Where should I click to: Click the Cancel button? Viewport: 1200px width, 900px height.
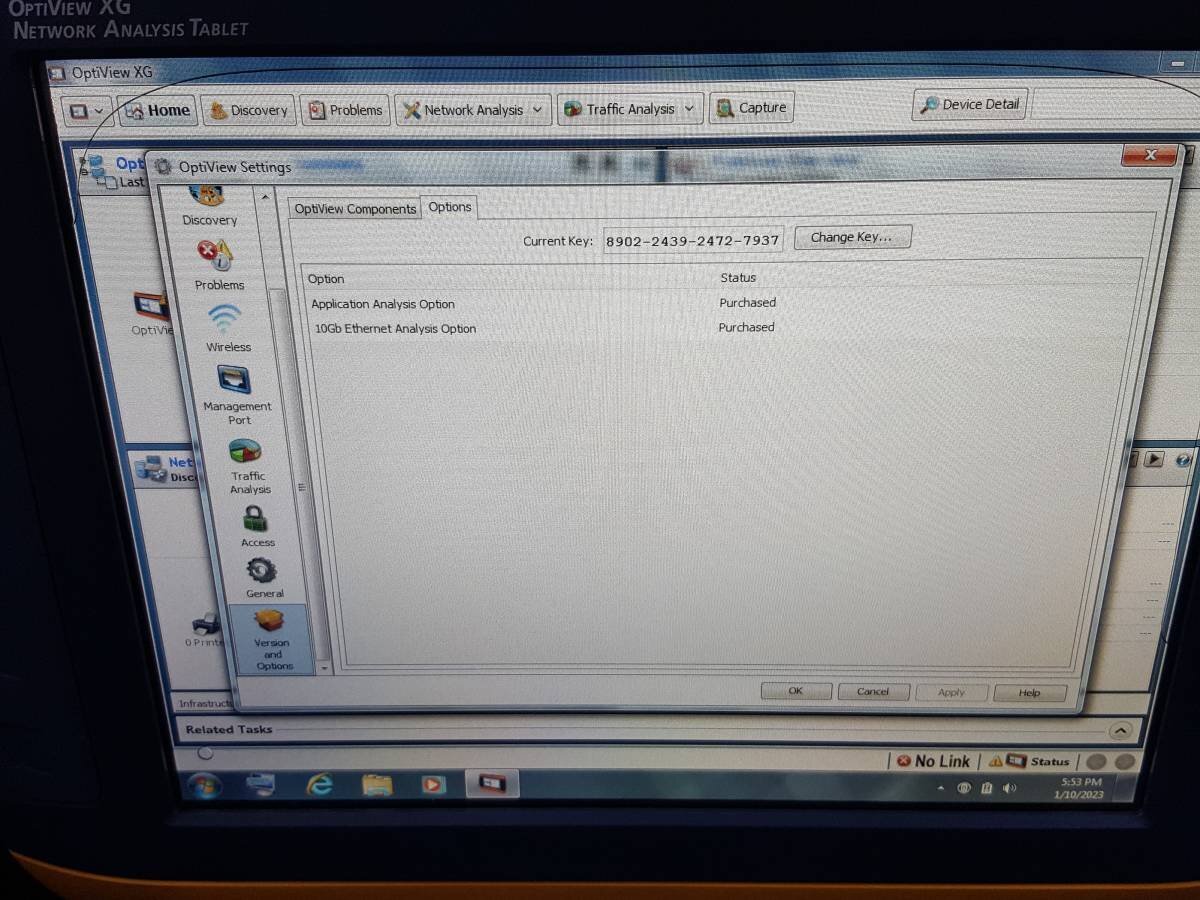pos(872,692)
